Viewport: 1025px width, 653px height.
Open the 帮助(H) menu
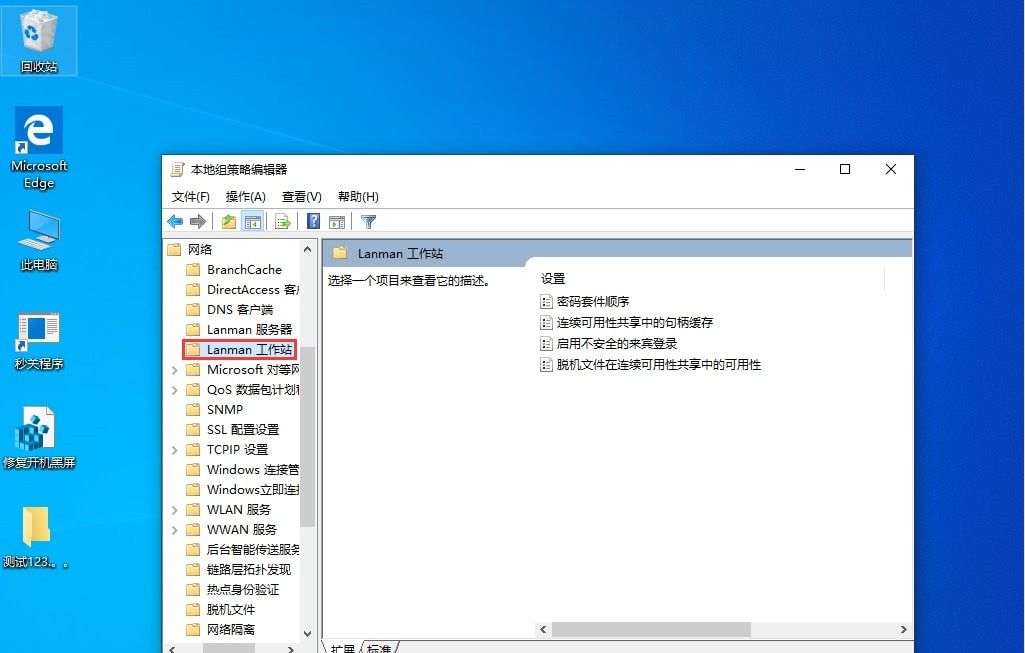(x=358, y=197)
